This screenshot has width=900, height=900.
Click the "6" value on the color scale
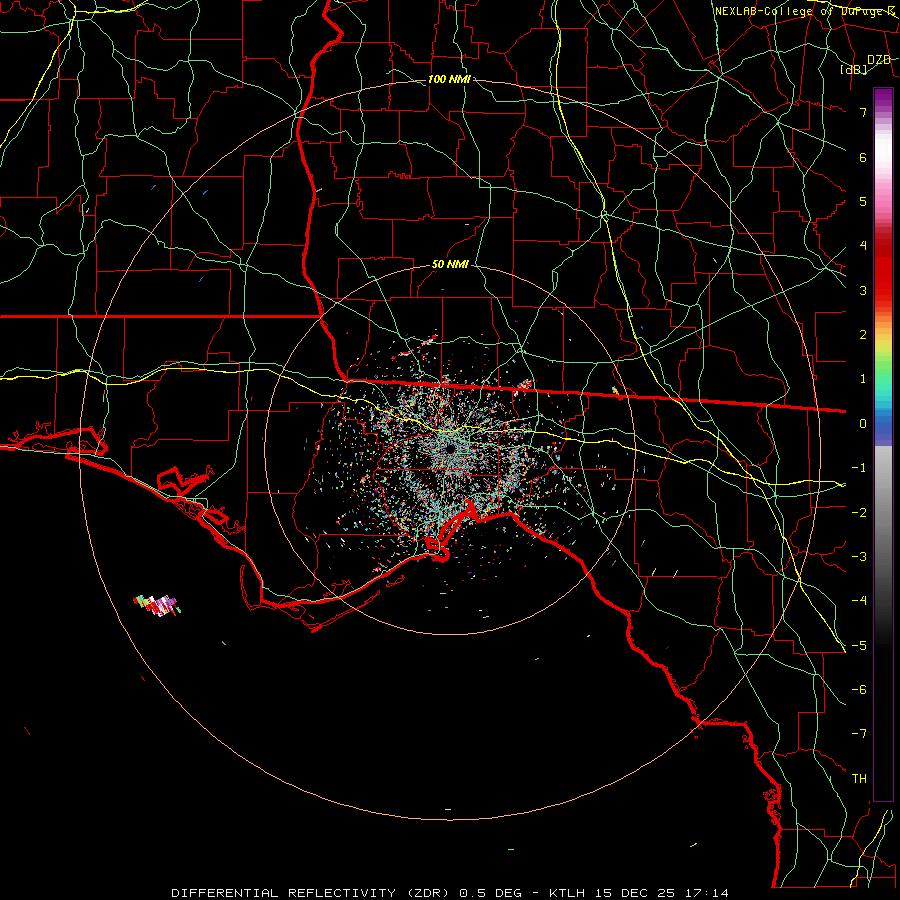pos(863,157)
